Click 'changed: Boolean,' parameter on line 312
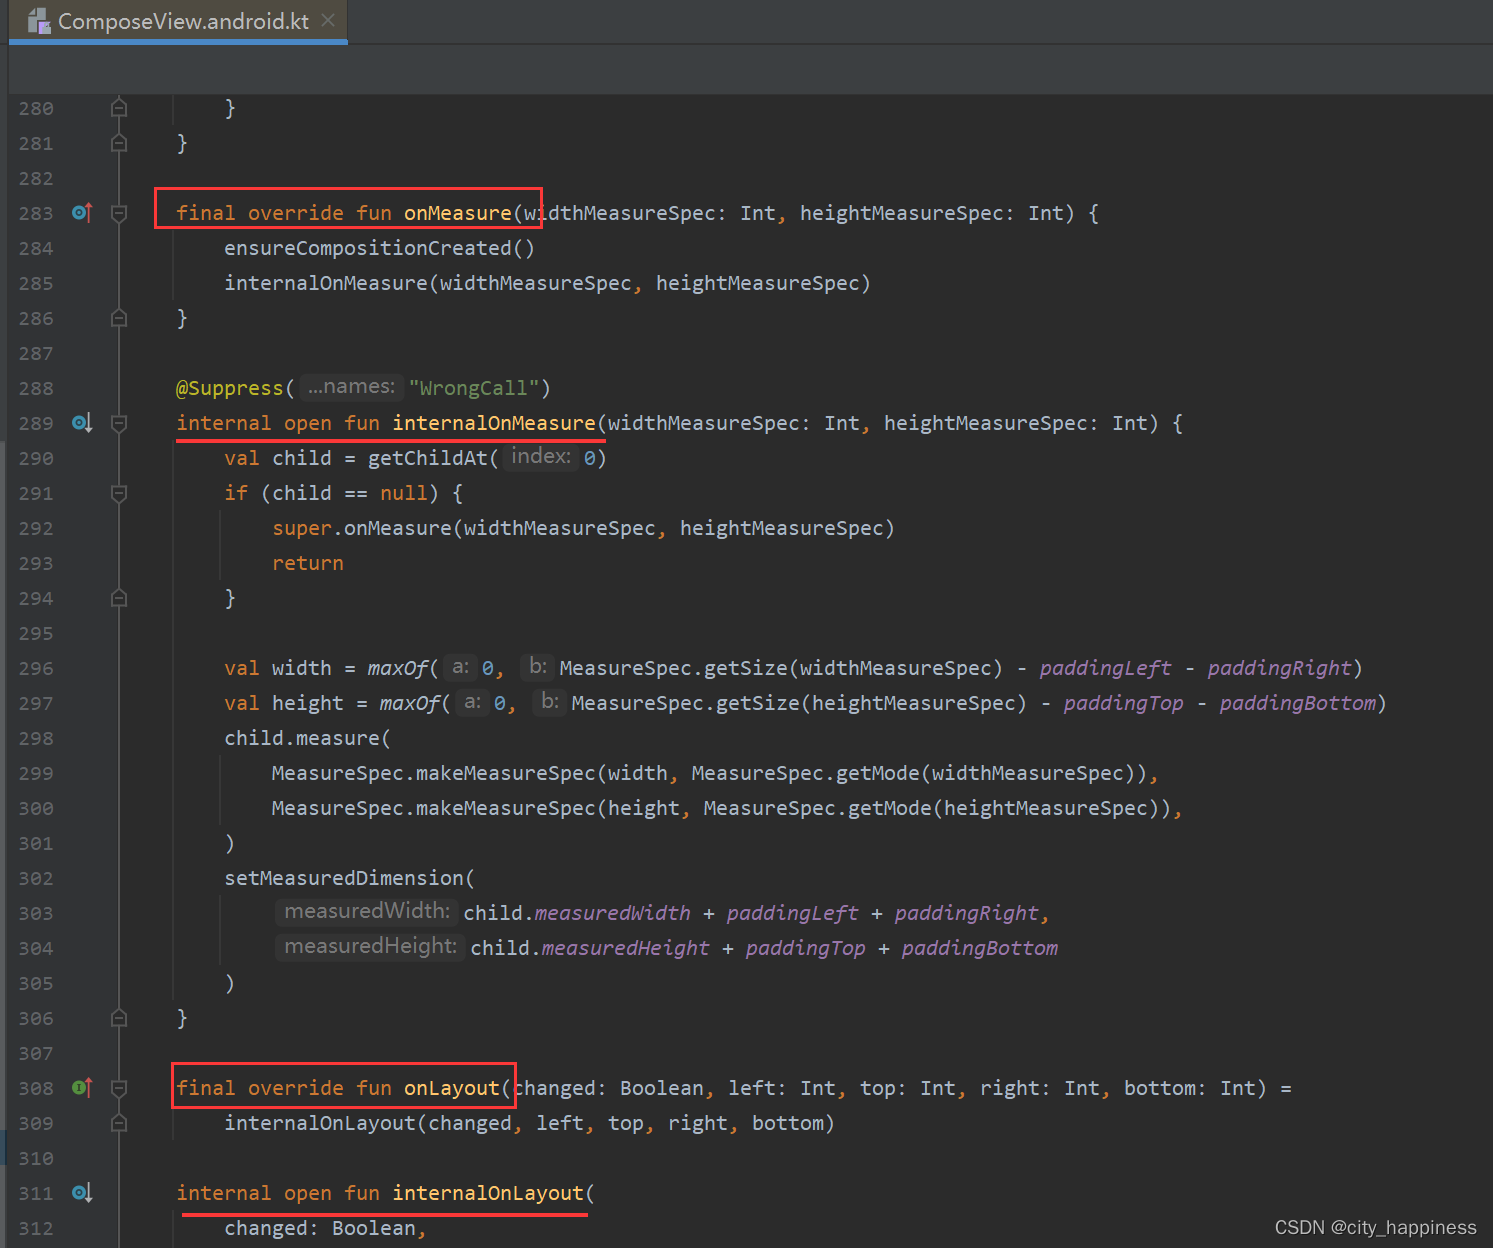Image resolution: width=1493 pixels, height=1248 pixels. coord(325,1228)
